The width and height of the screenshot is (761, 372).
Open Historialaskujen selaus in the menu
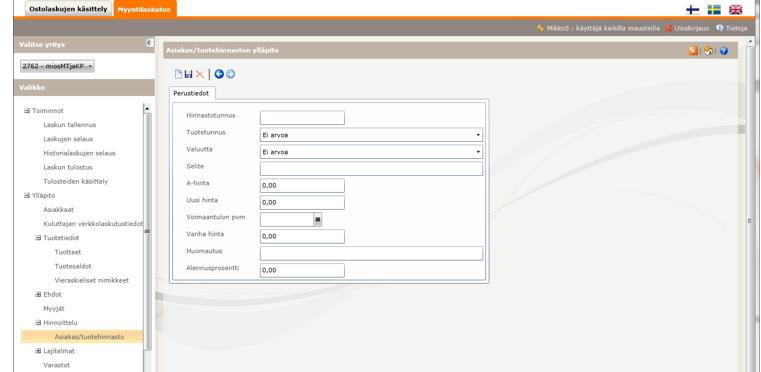80,153
